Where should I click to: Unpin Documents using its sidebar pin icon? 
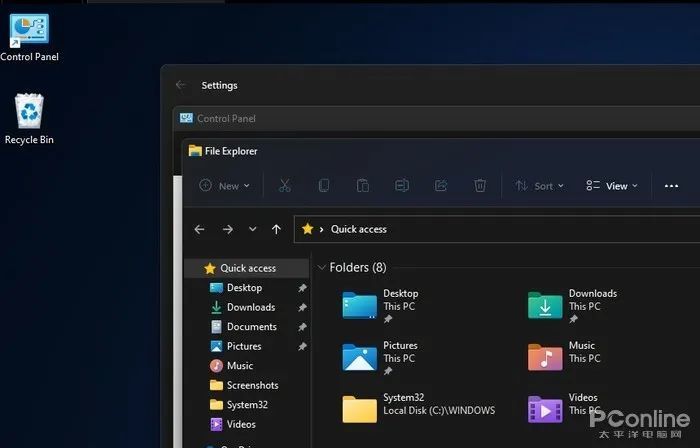click(x=302, y=327)
